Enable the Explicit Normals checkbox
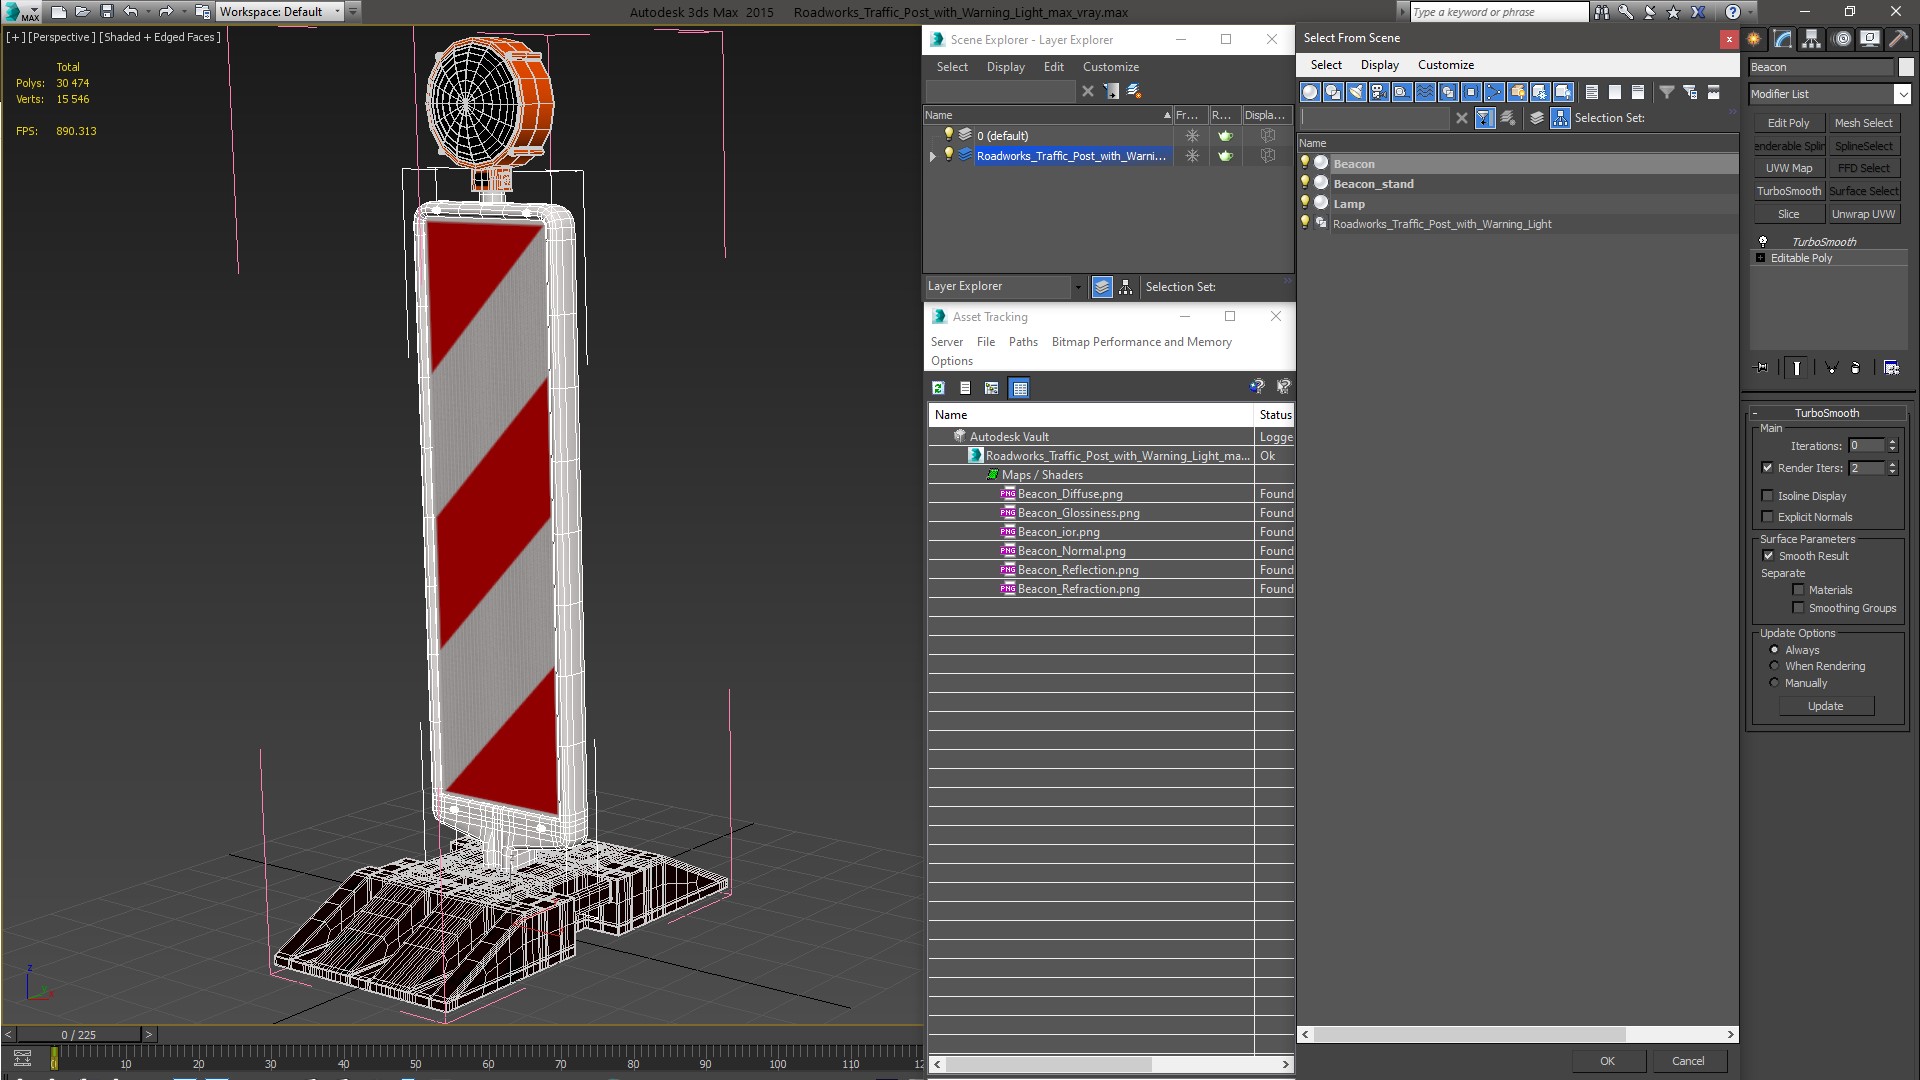The image size is (1920, 1080). pos(1768,517)
